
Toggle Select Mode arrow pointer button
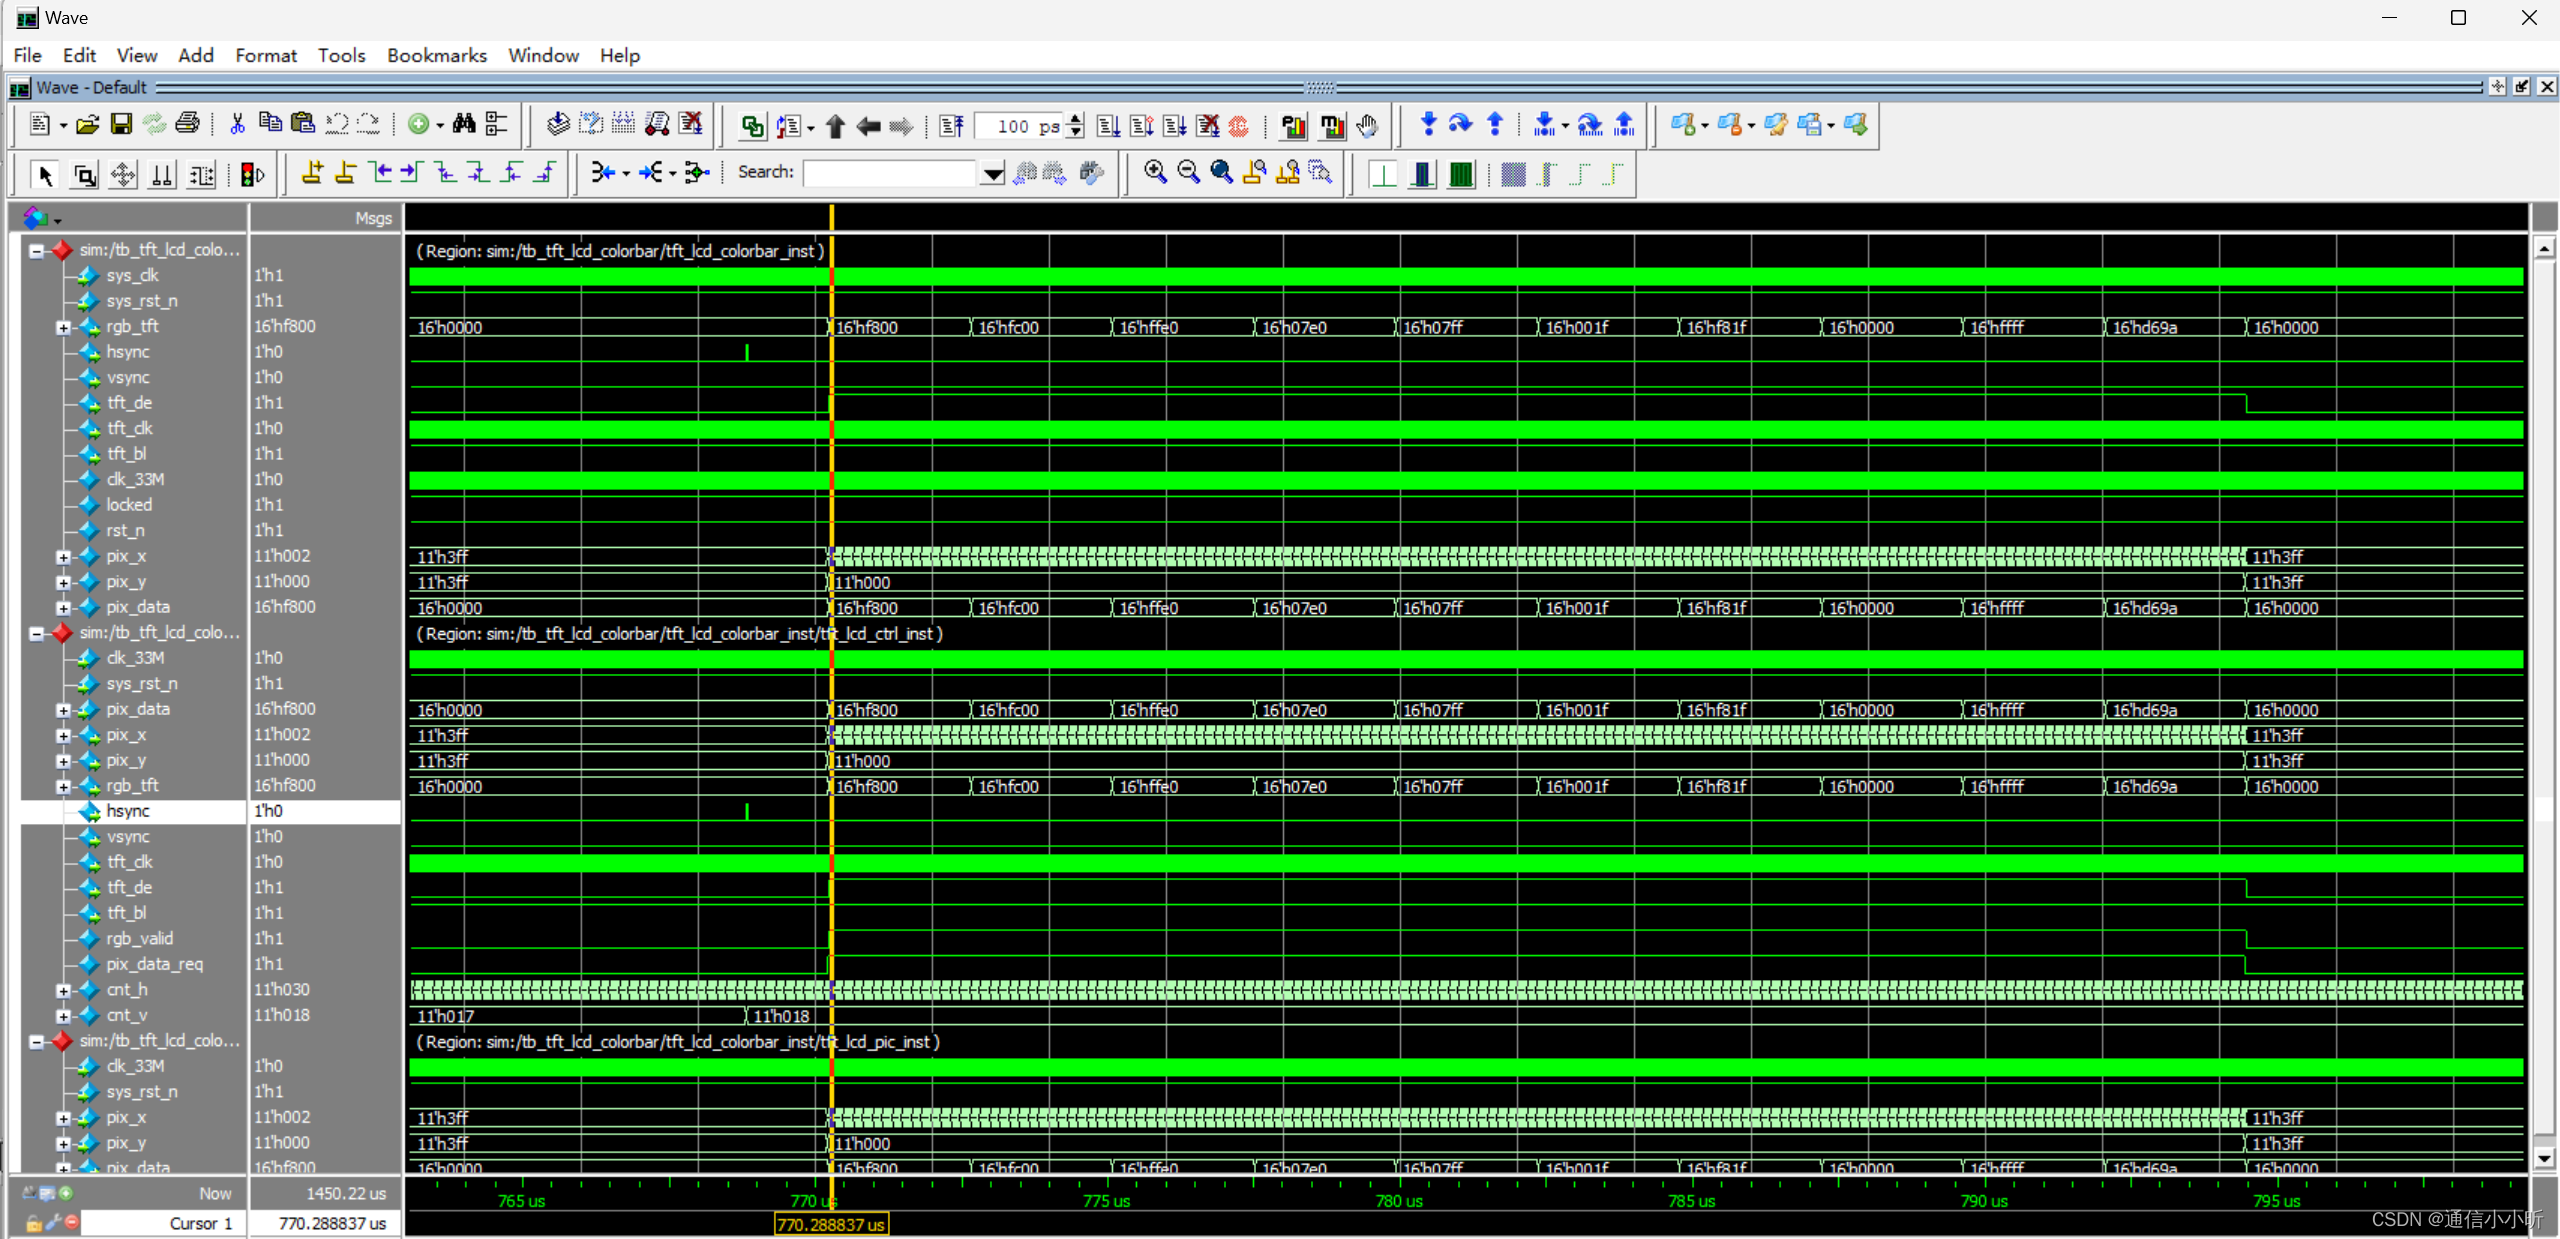tap(44, 176)
